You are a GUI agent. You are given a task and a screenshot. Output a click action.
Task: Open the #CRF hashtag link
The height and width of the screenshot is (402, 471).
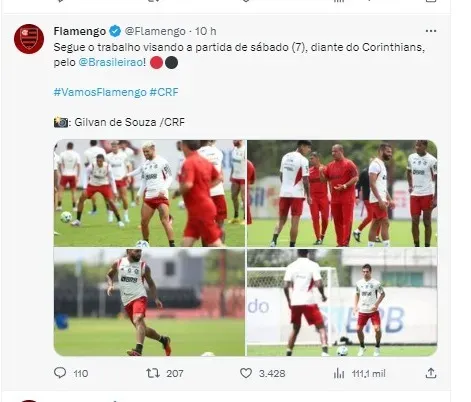coord(164,92)
